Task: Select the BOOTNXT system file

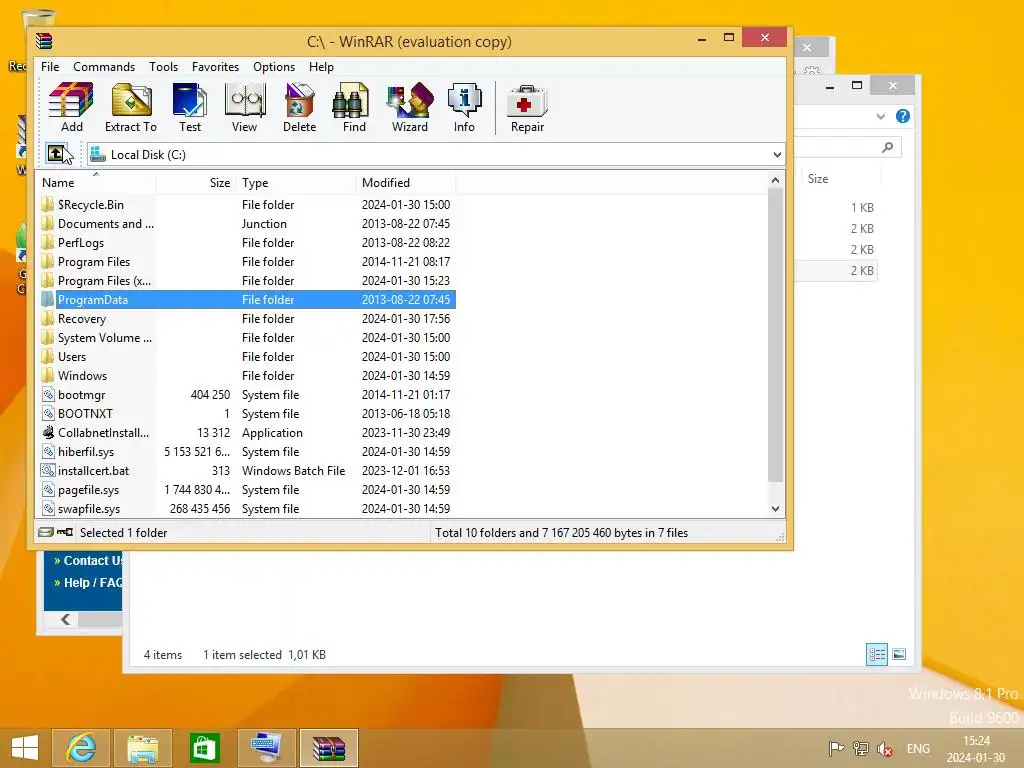Action: 247,413
